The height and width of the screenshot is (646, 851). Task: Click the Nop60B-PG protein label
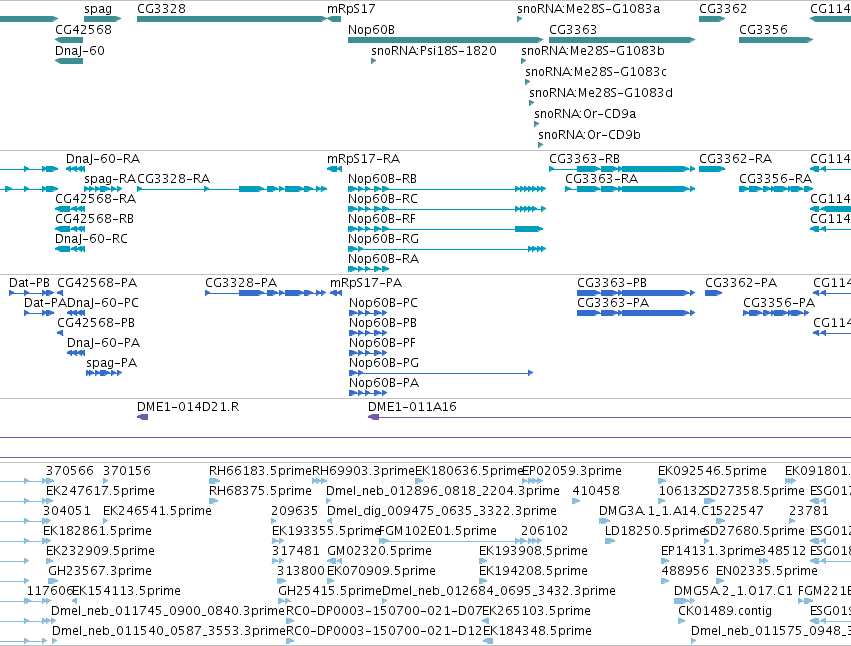tap(384, 363)
